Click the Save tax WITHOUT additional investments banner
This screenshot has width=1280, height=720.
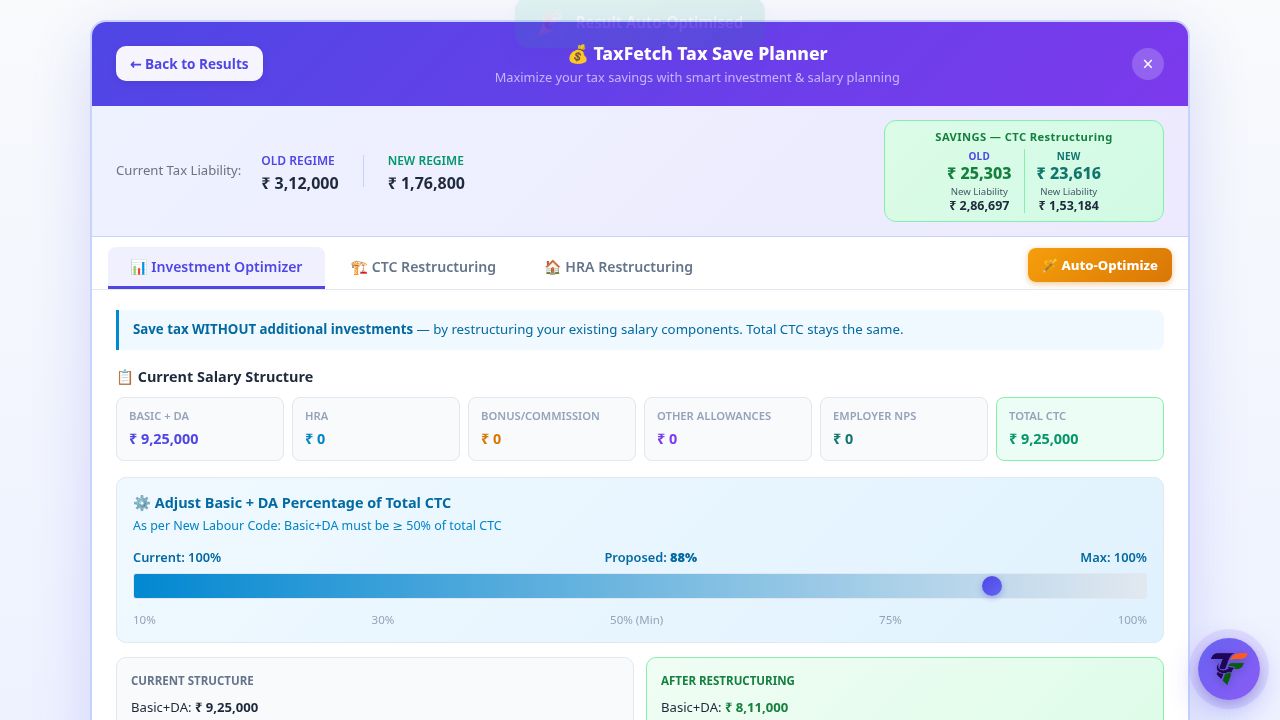click(640, 330)
